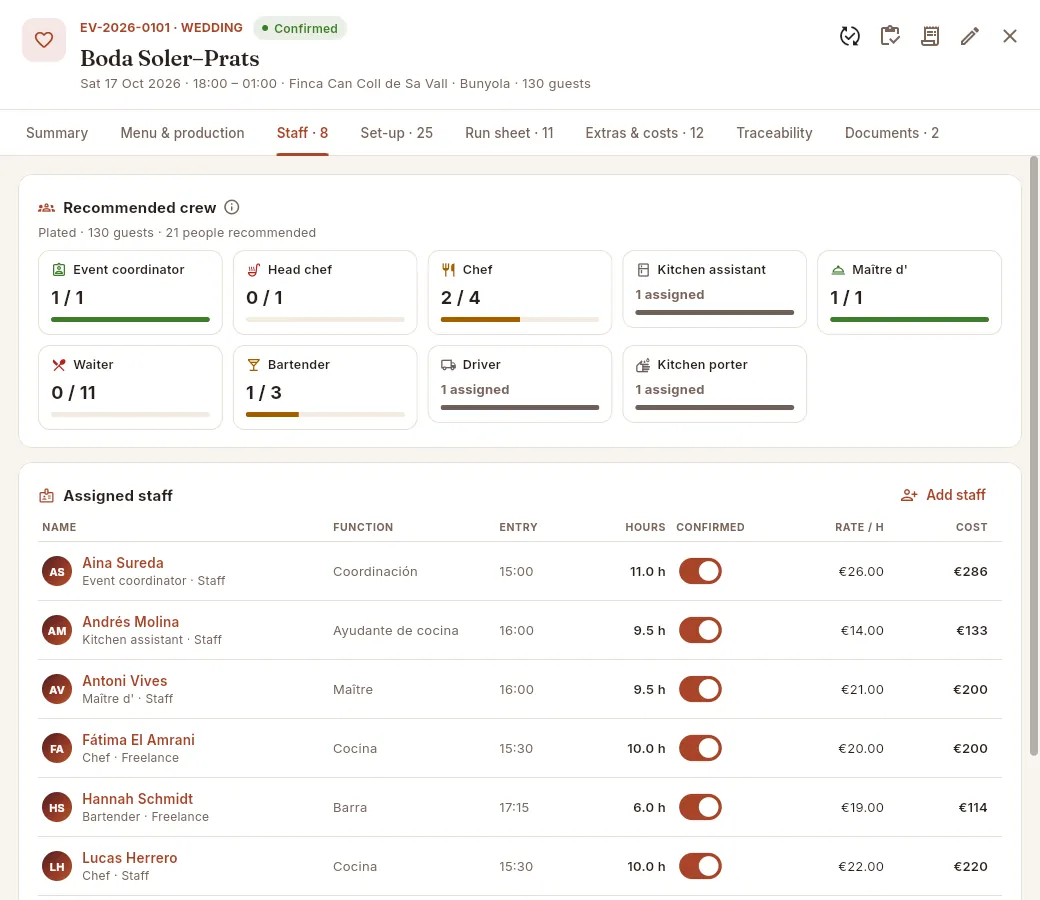Open the Set-up · 25 tab
The image size is (1040, 900).
(397, 133)
